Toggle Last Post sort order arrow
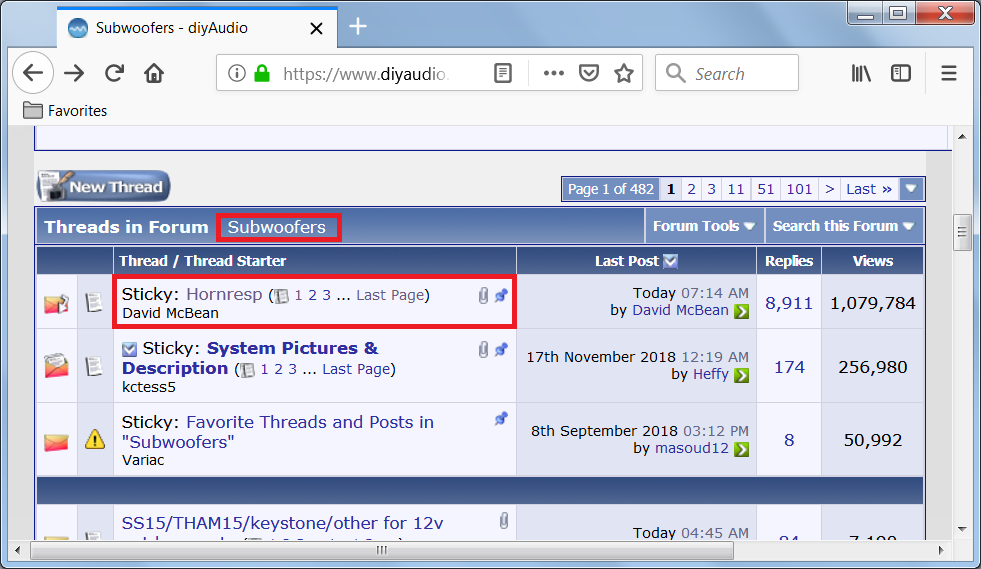This screenshot has width=981, height=569. click(x=670, y=261)
